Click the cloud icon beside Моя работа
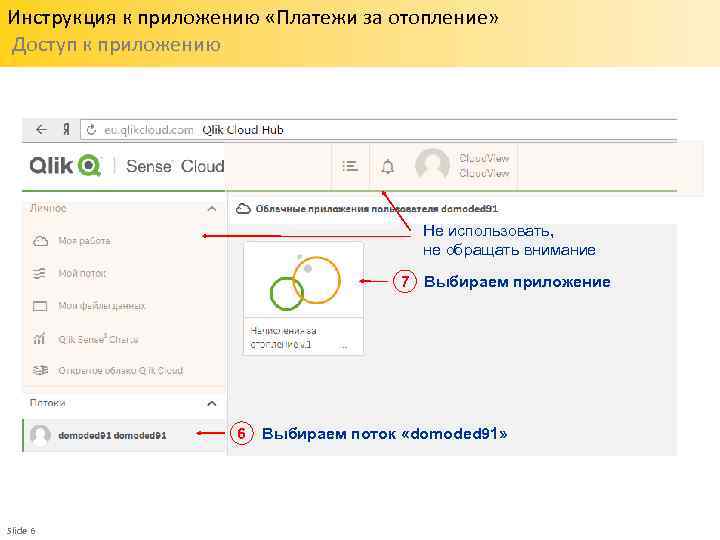The height and width of the screenshot is (540, 720). coord(40,241)
